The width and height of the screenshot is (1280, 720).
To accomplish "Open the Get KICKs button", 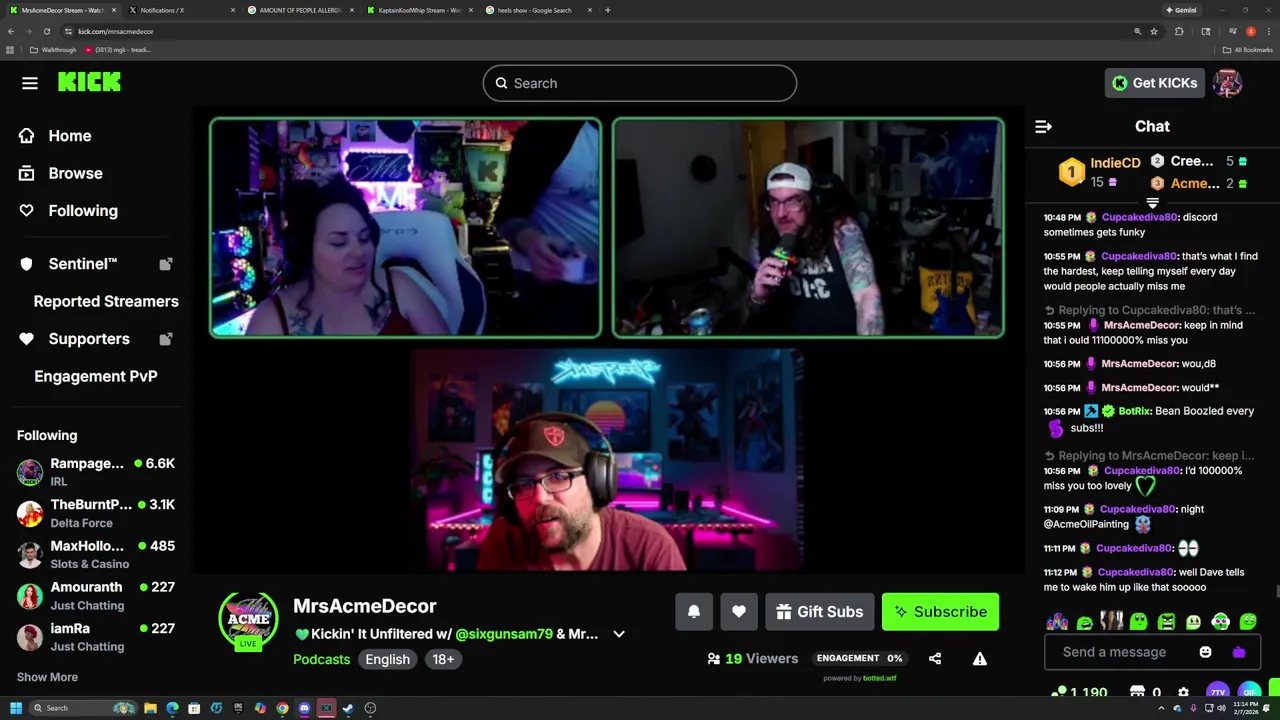I will tap(1154, 83).
